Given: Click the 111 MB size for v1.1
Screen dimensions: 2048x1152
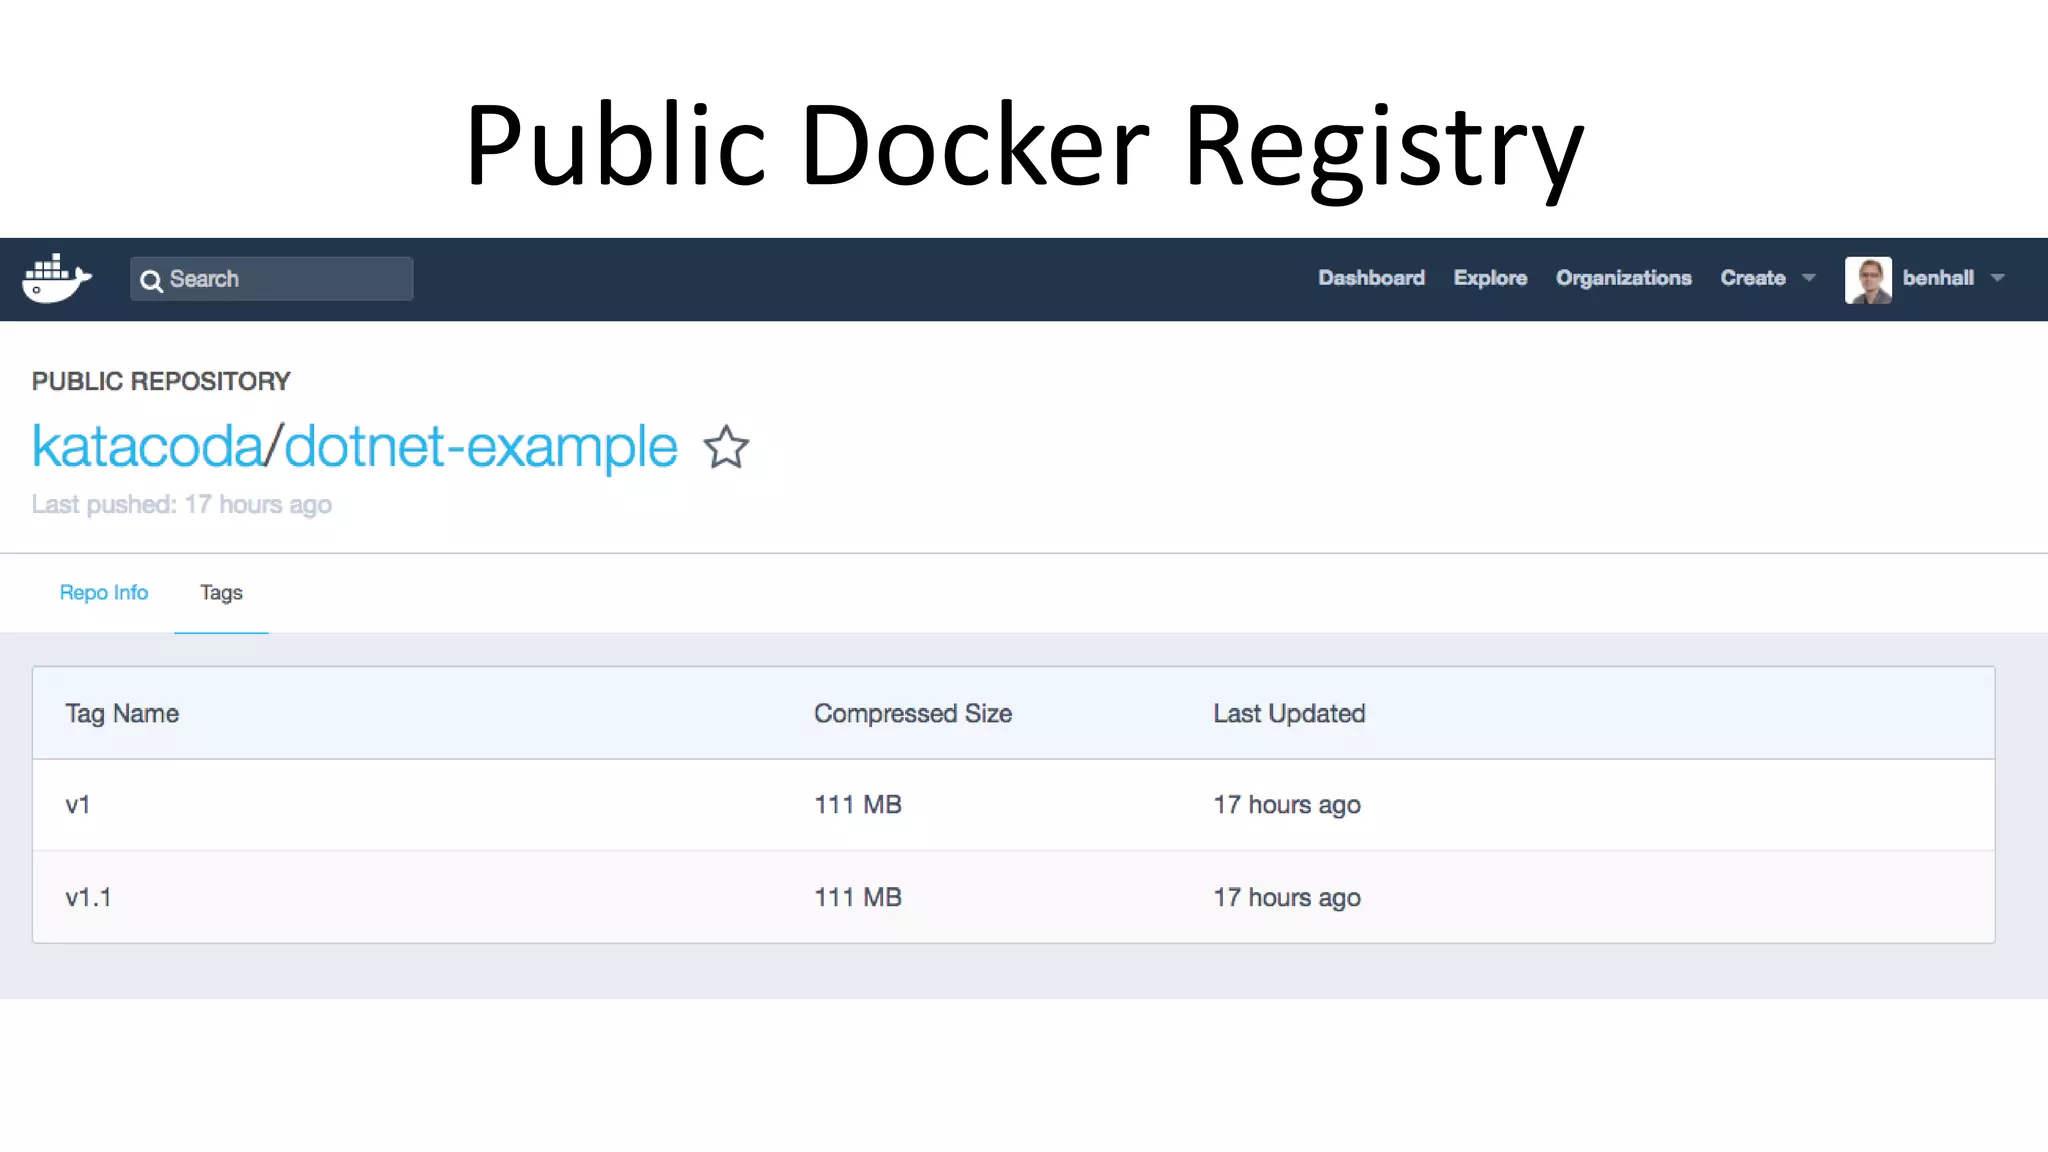Looking at the screenshot, I should pyautogui.click(x=858, y=898).
